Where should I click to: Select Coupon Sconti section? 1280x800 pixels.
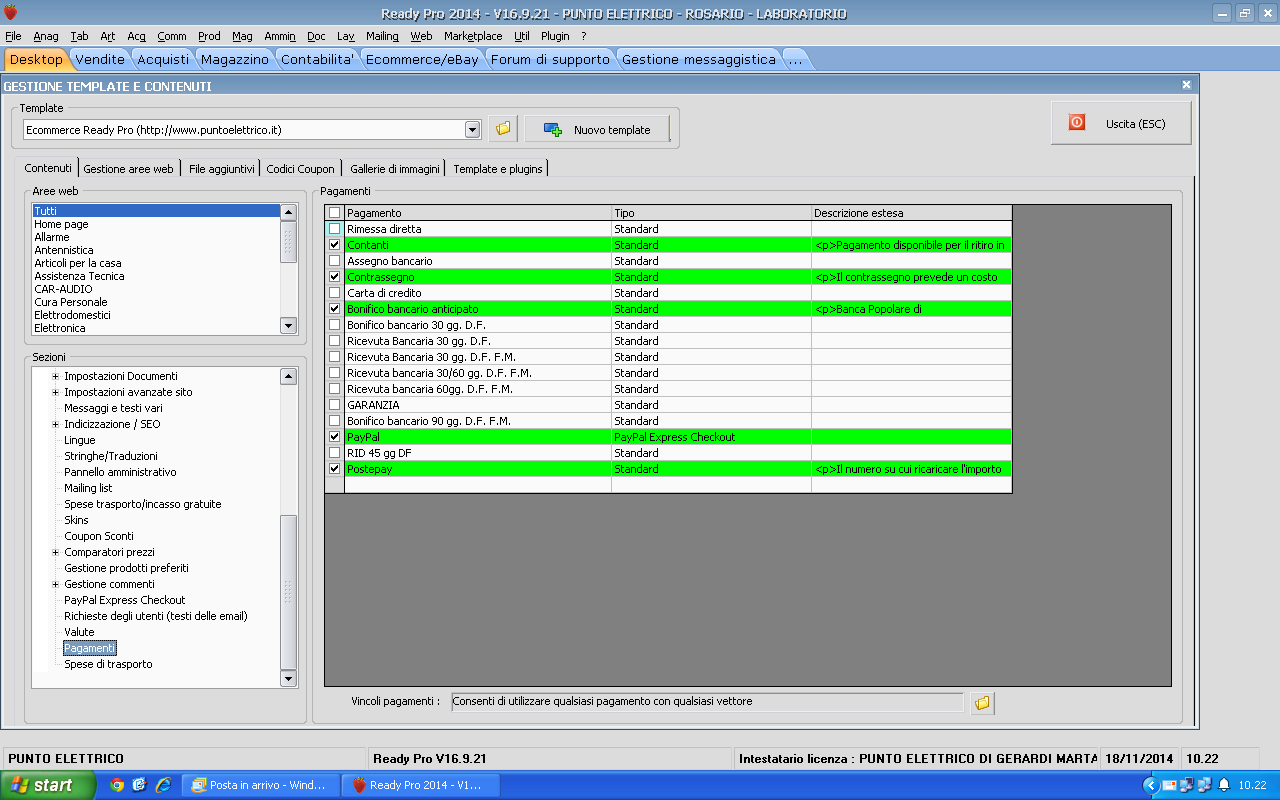[99, 536]
